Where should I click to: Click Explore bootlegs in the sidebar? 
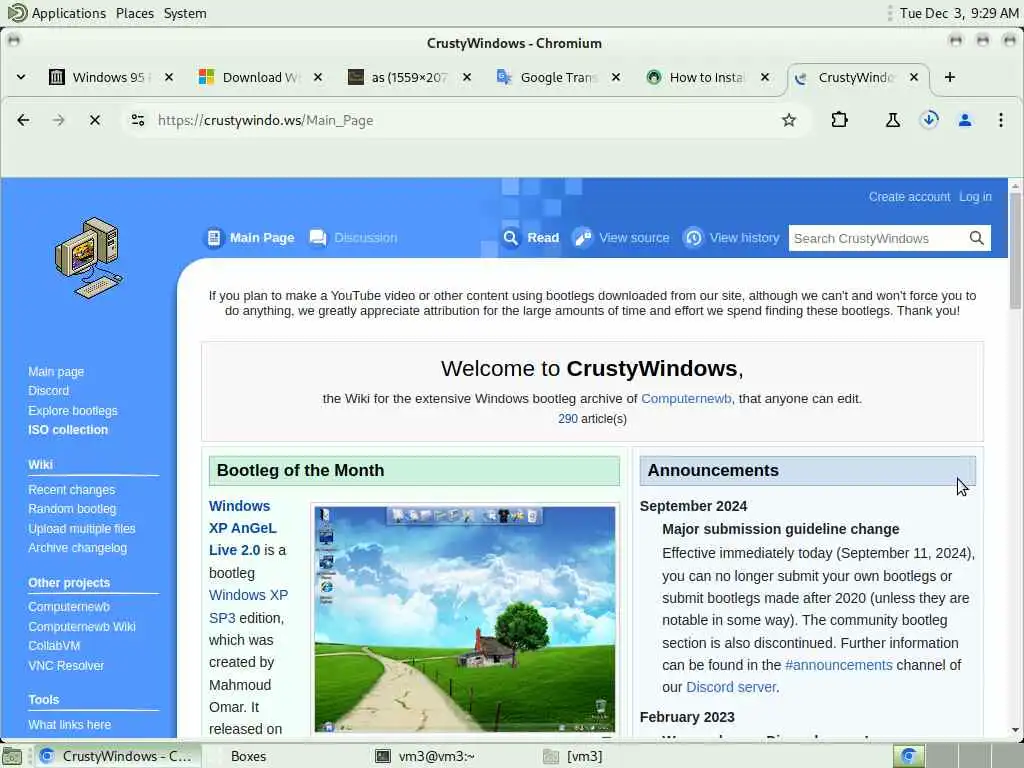click(72, 410)
